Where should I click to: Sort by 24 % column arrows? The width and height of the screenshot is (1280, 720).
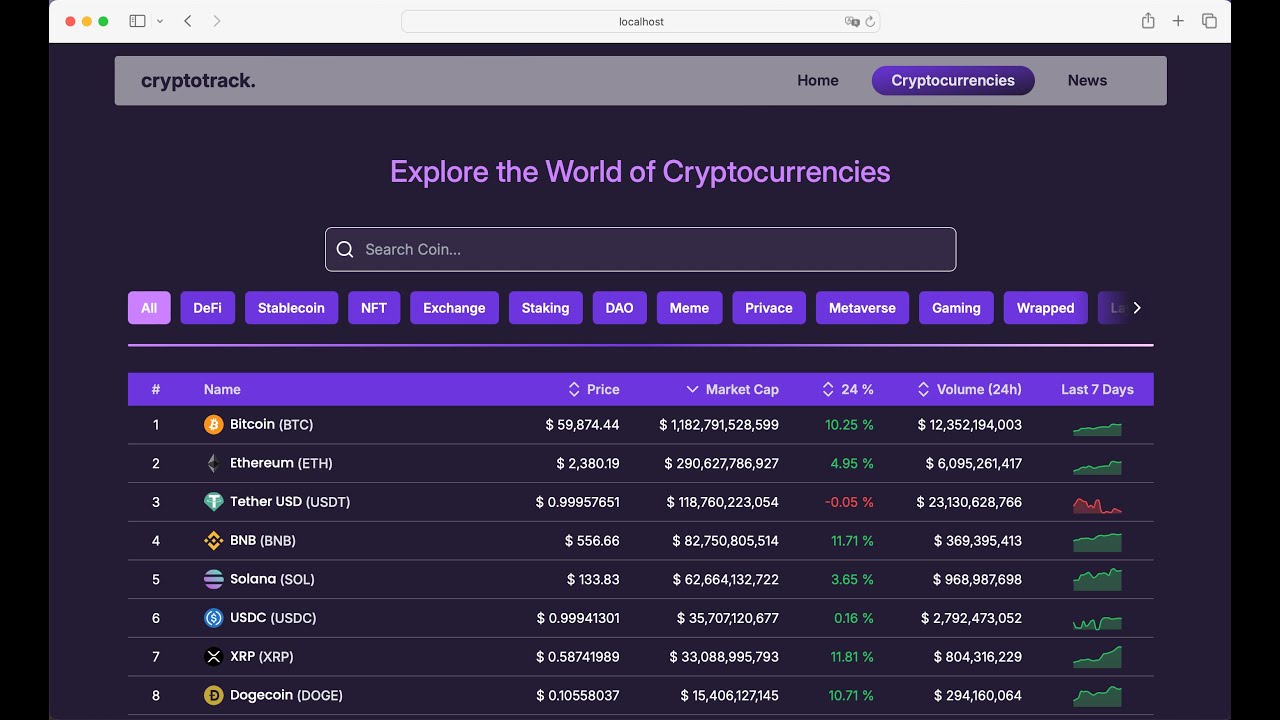[x=828, y=389]
